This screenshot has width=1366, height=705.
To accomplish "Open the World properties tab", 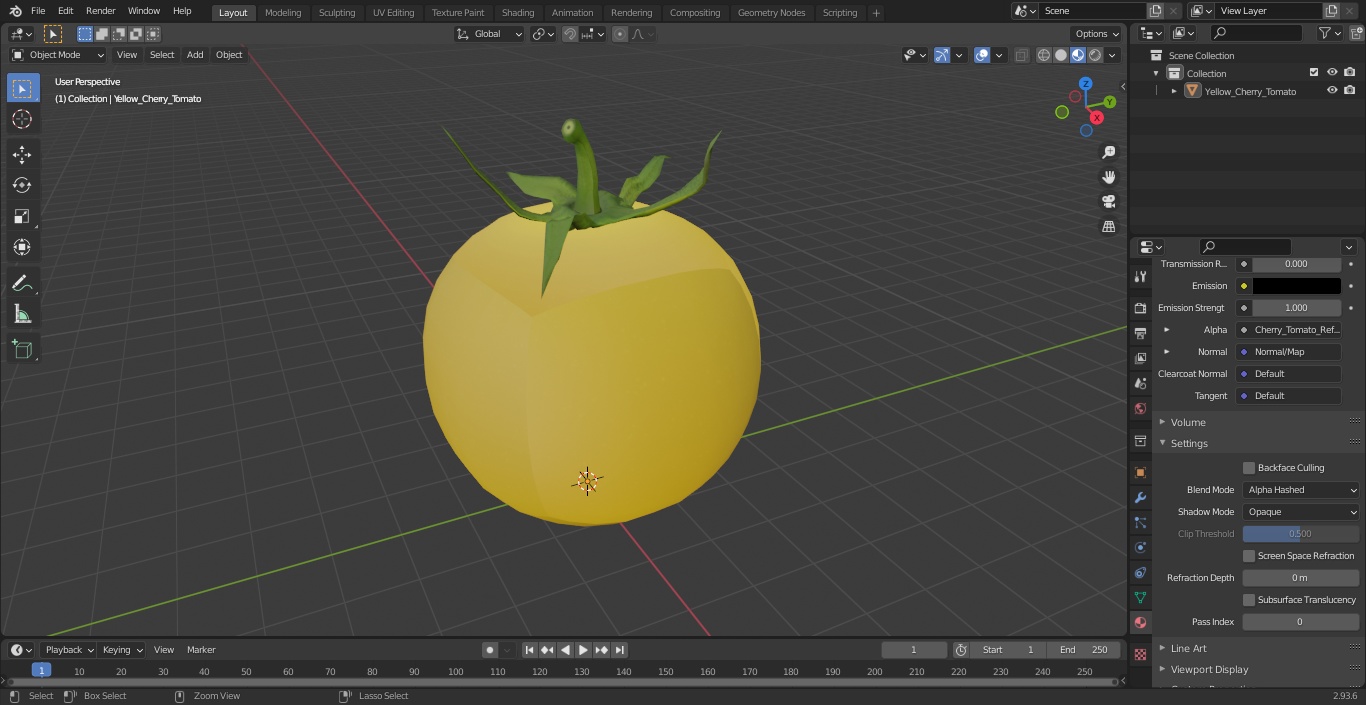I will coord(1140,408).
